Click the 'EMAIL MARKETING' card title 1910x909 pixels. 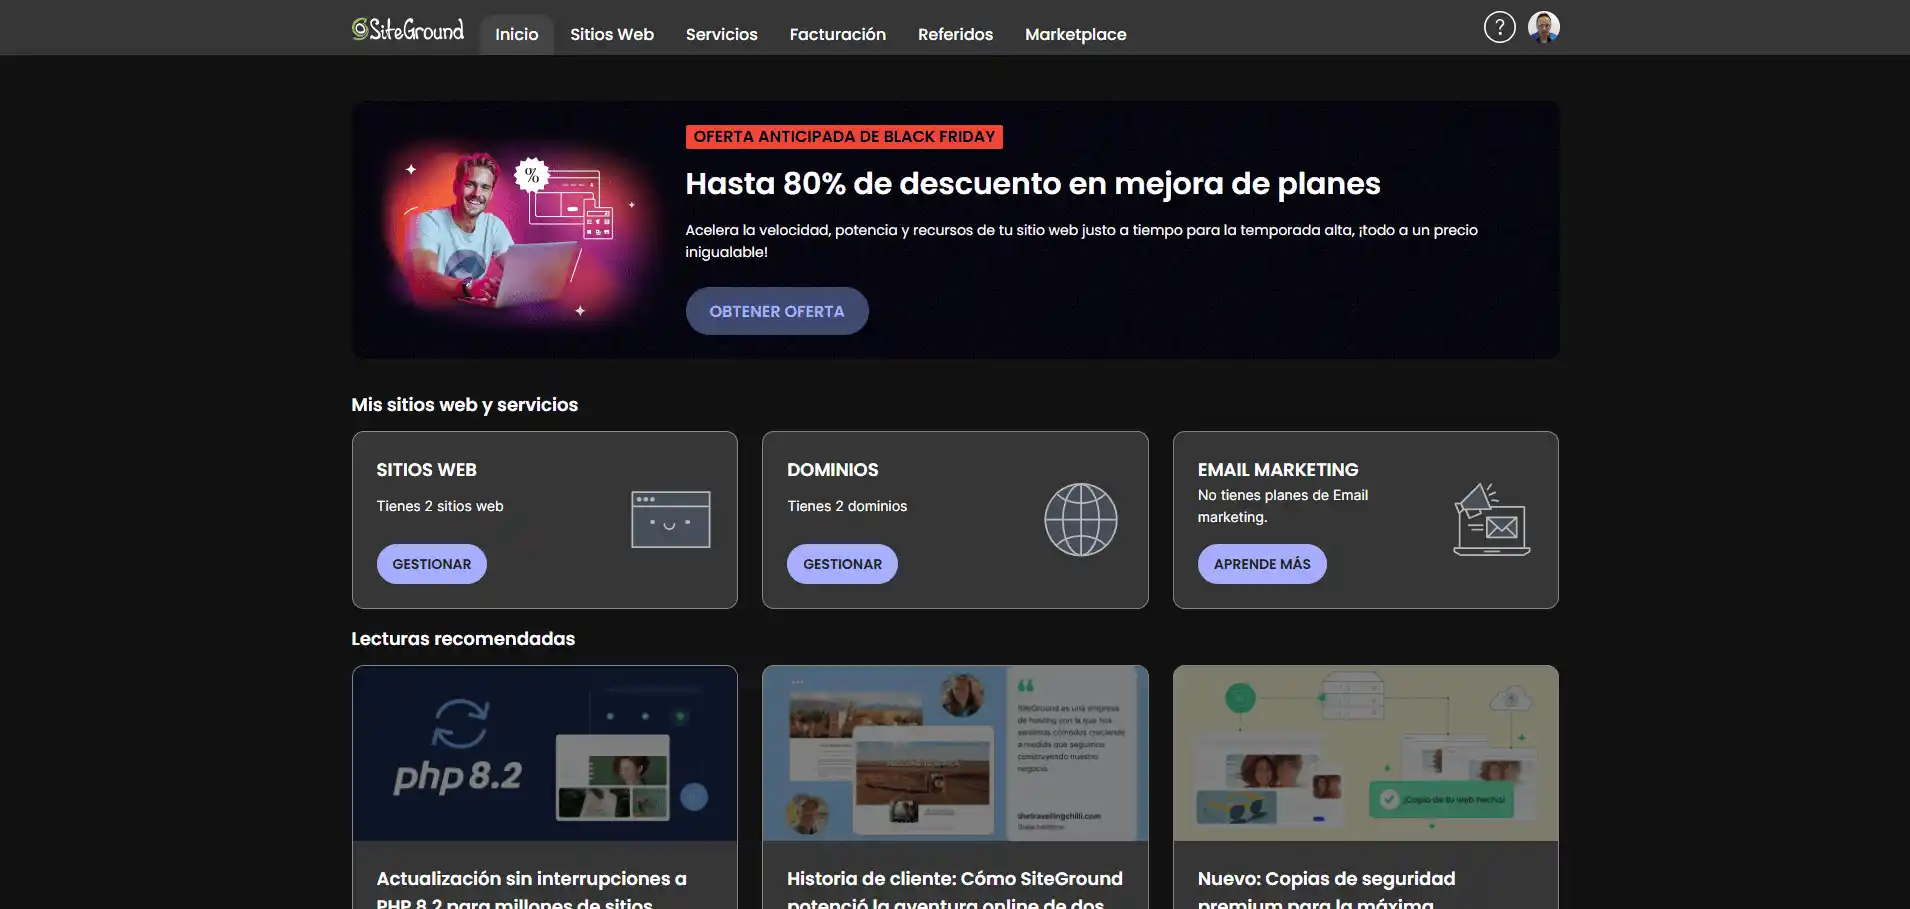(x=1278, y=469)
